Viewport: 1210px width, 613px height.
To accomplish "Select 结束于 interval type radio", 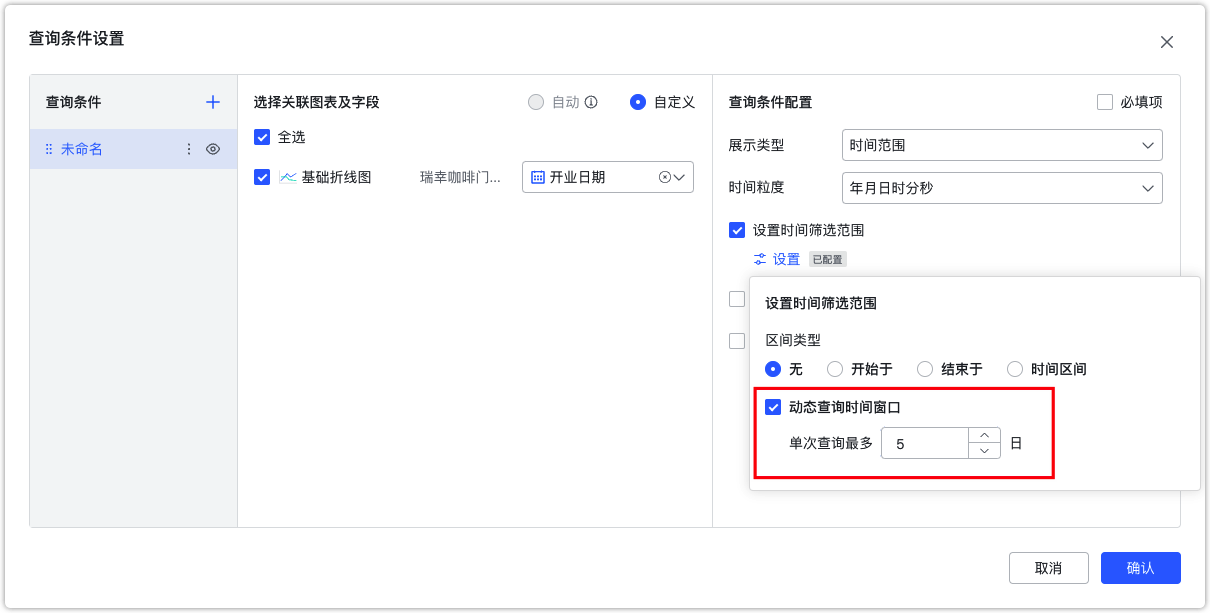I will [x=925, y=369].
